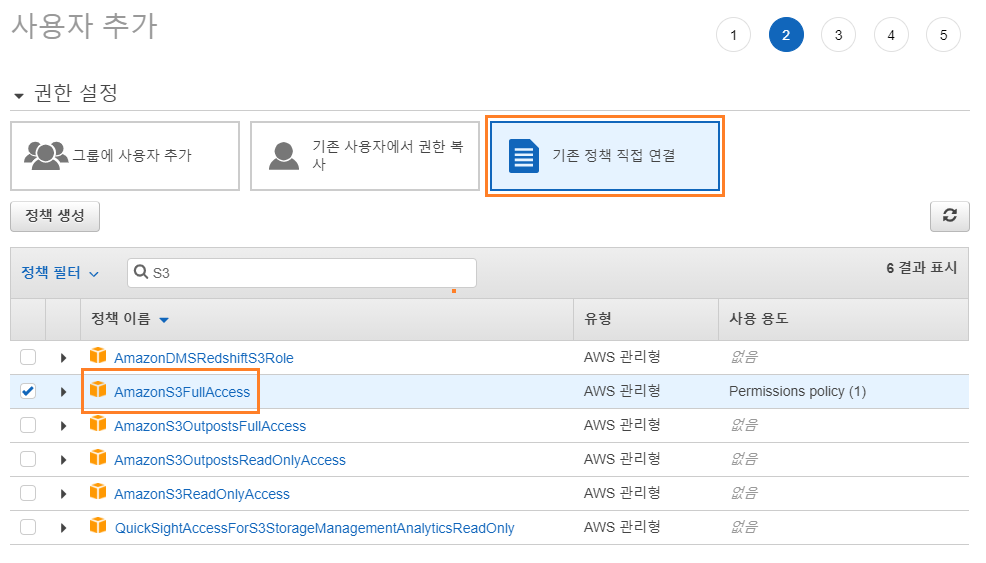Check the AmazonS3OutpostsReadOnlyAccess checkbox
This screenshot has width=986, height=563.
point(28,459)
